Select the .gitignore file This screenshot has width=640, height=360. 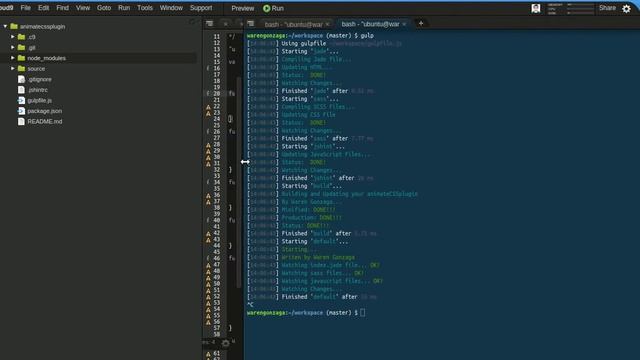(40, 79)
